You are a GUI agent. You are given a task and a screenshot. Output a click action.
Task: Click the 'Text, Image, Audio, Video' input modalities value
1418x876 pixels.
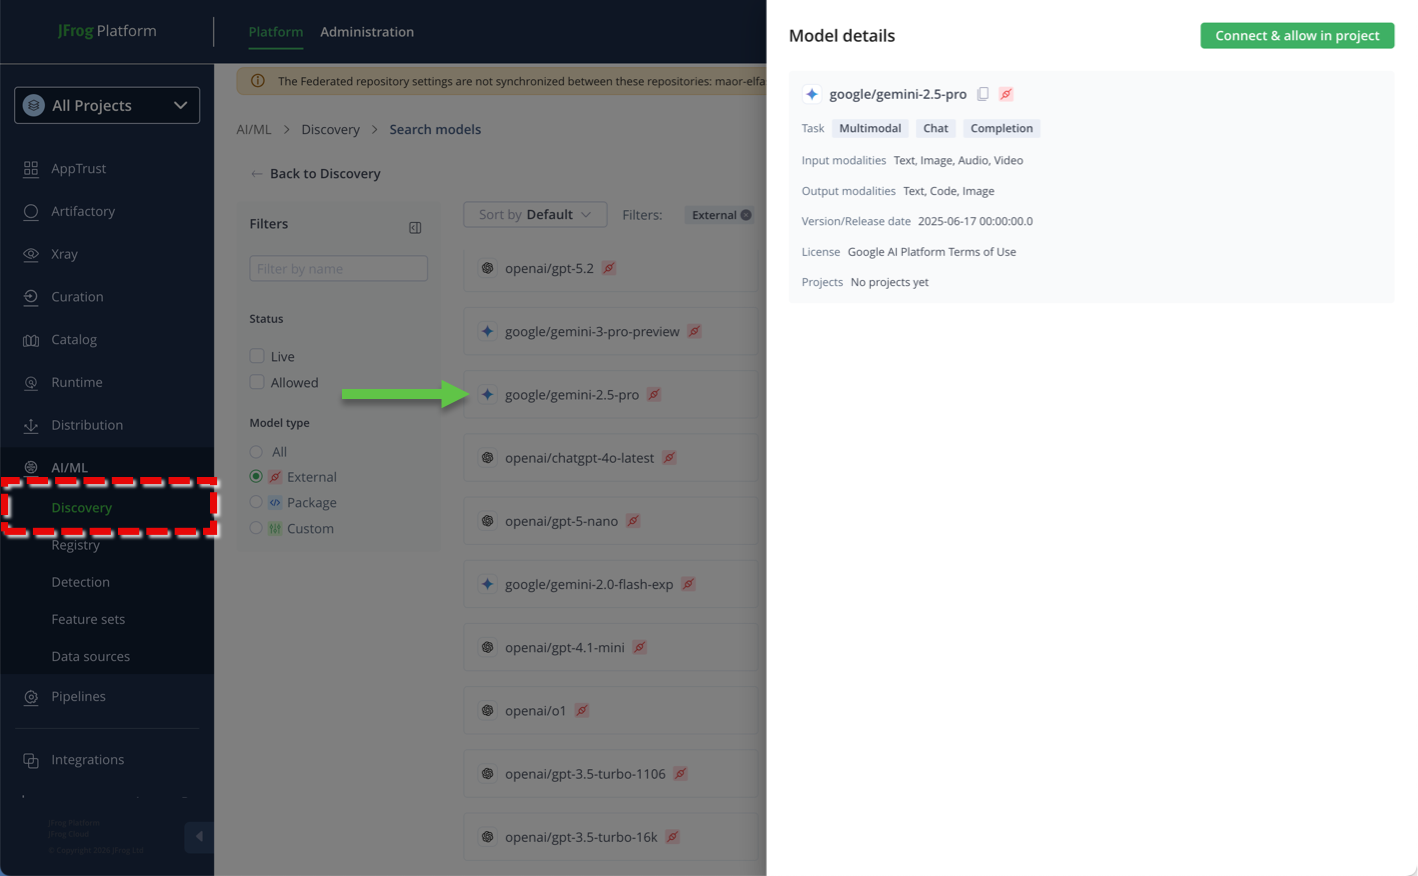point(958,160)
